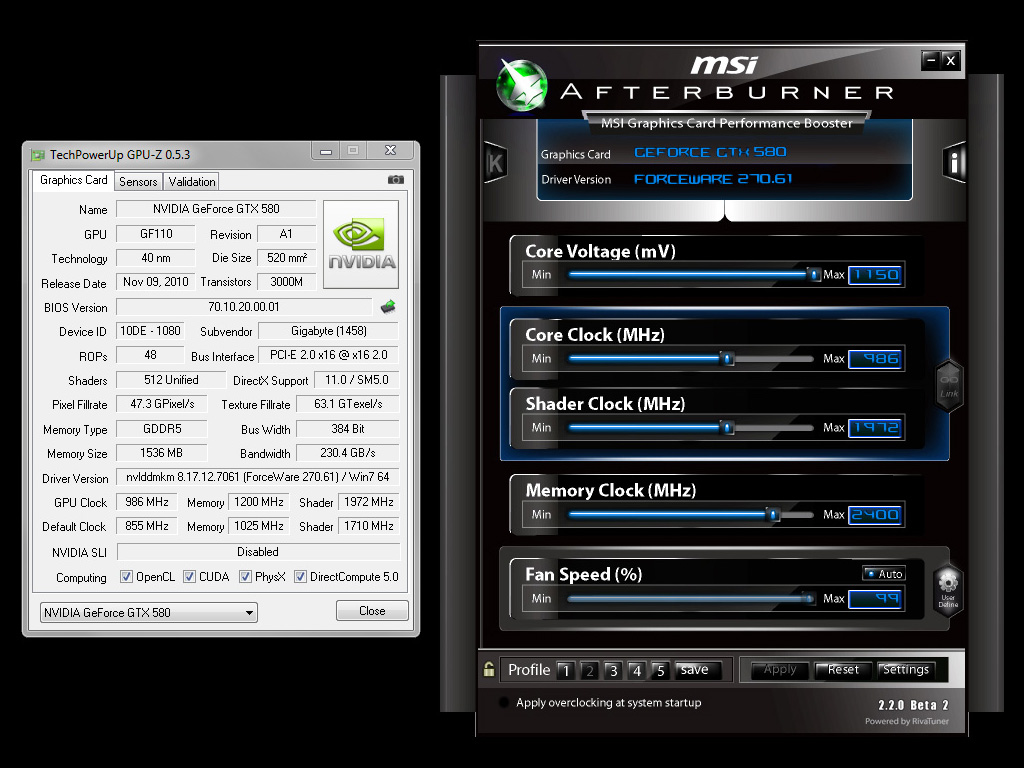Click the Core Clock value box 986
The height and width of the screenshot is (768, 1024).
[x=875, y=359]
